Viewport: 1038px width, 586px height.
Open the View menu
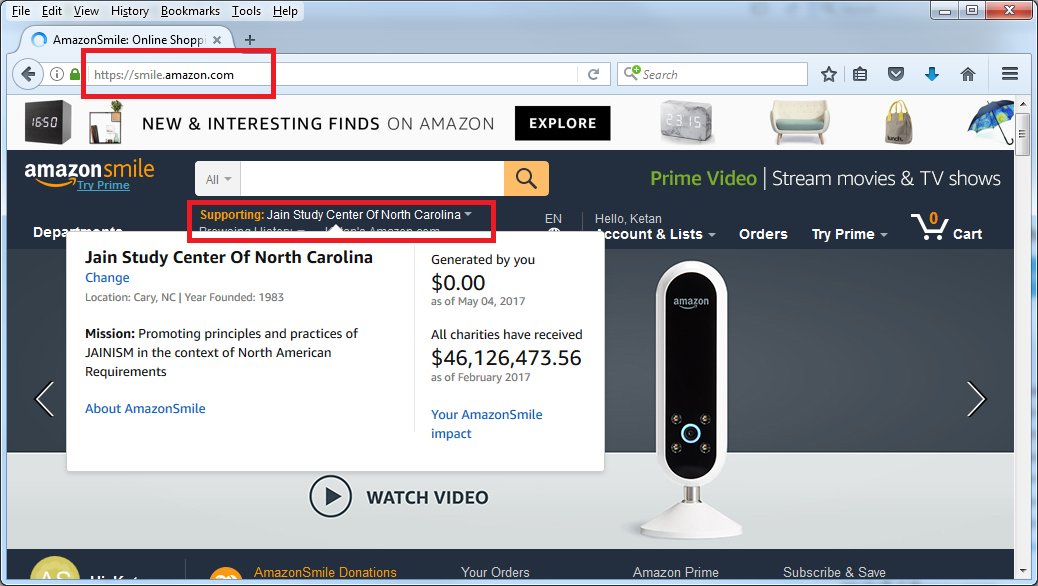click(x=86, y=11)
